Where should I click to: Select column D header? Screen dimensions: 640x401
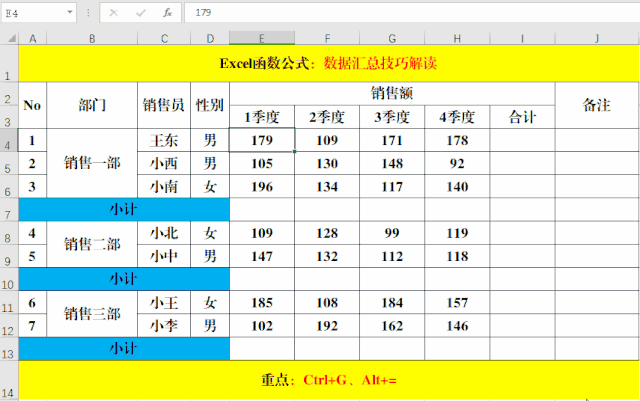(210, 38)
